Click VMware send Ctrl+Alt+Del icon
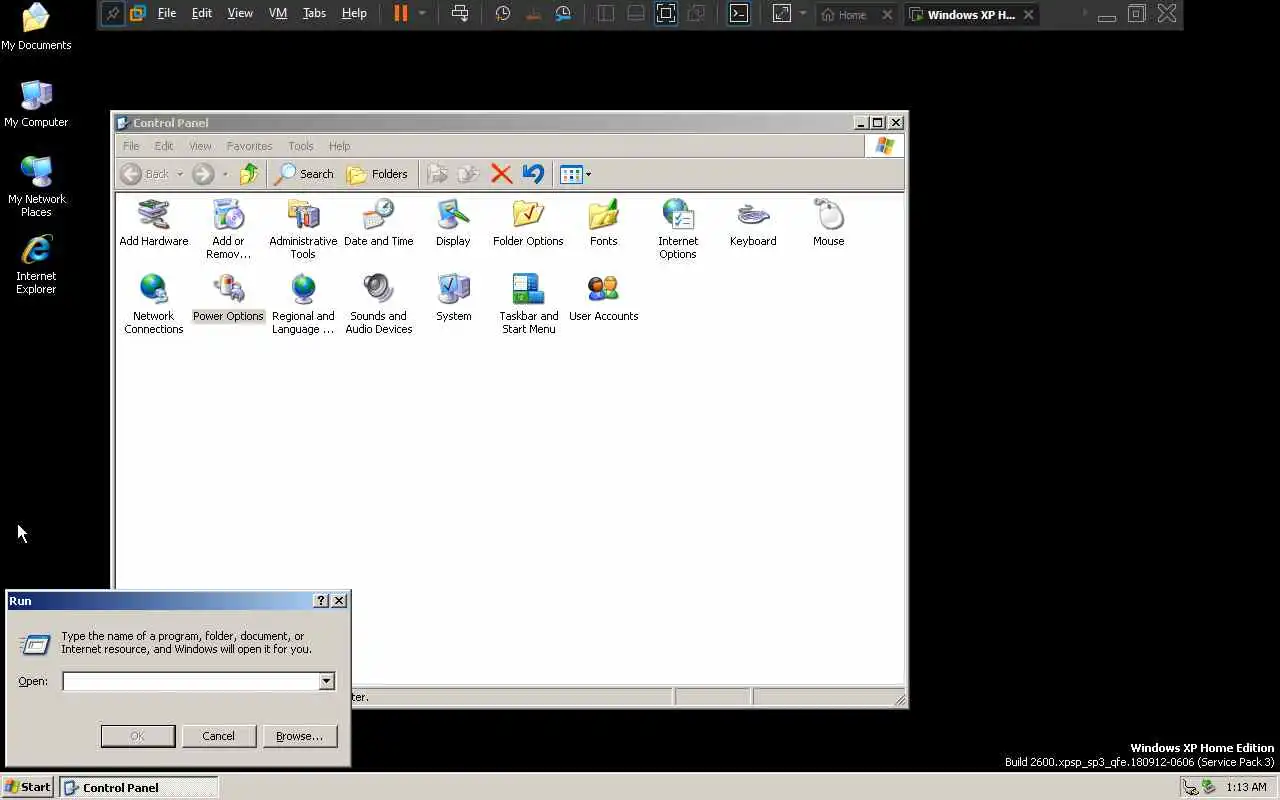1280x800 pixels. (x=460, y=13)
